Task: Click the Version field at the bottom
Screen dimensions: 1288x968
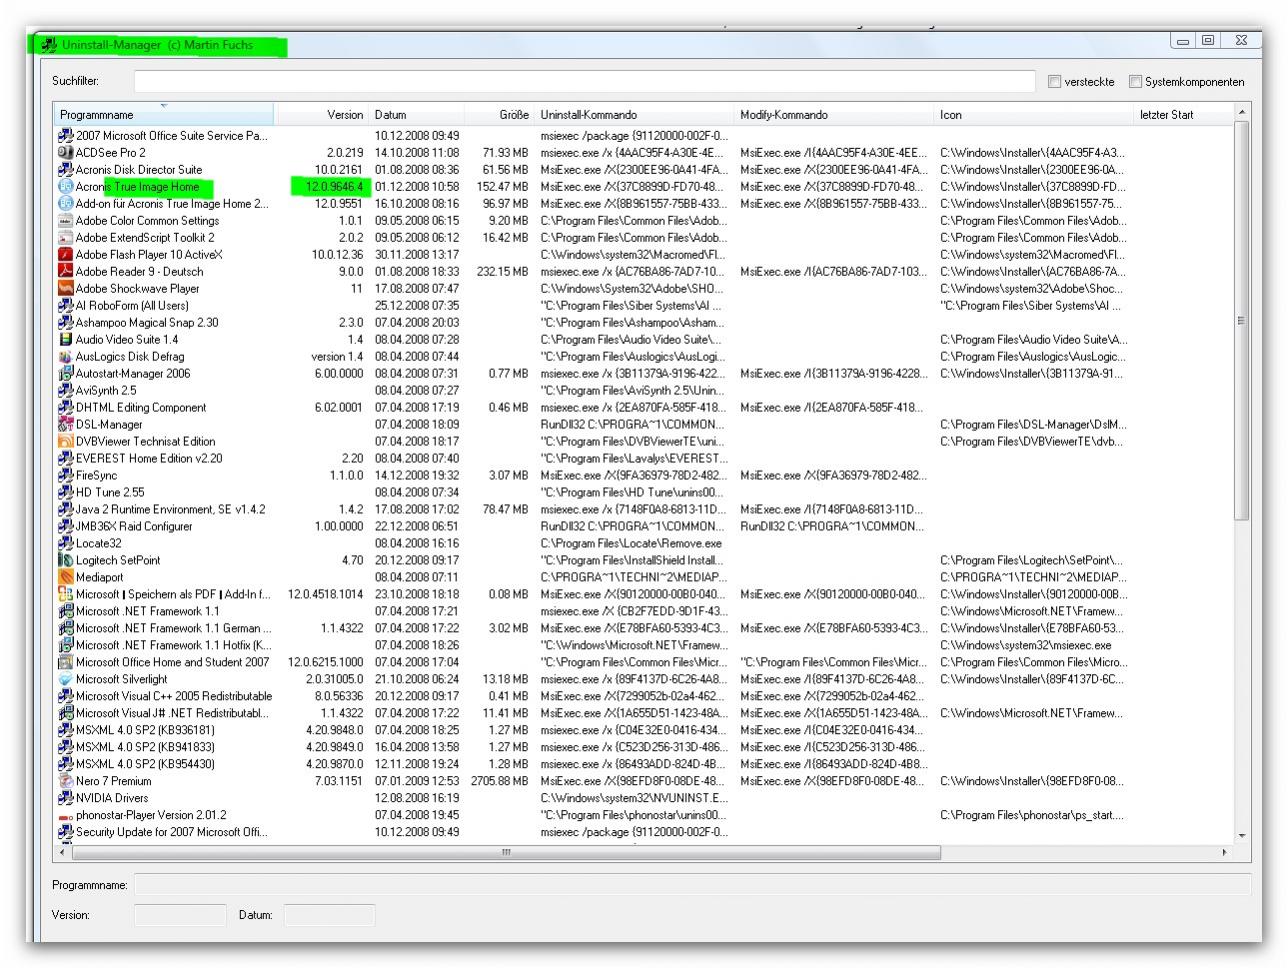Action: click(x=180, y=915)
